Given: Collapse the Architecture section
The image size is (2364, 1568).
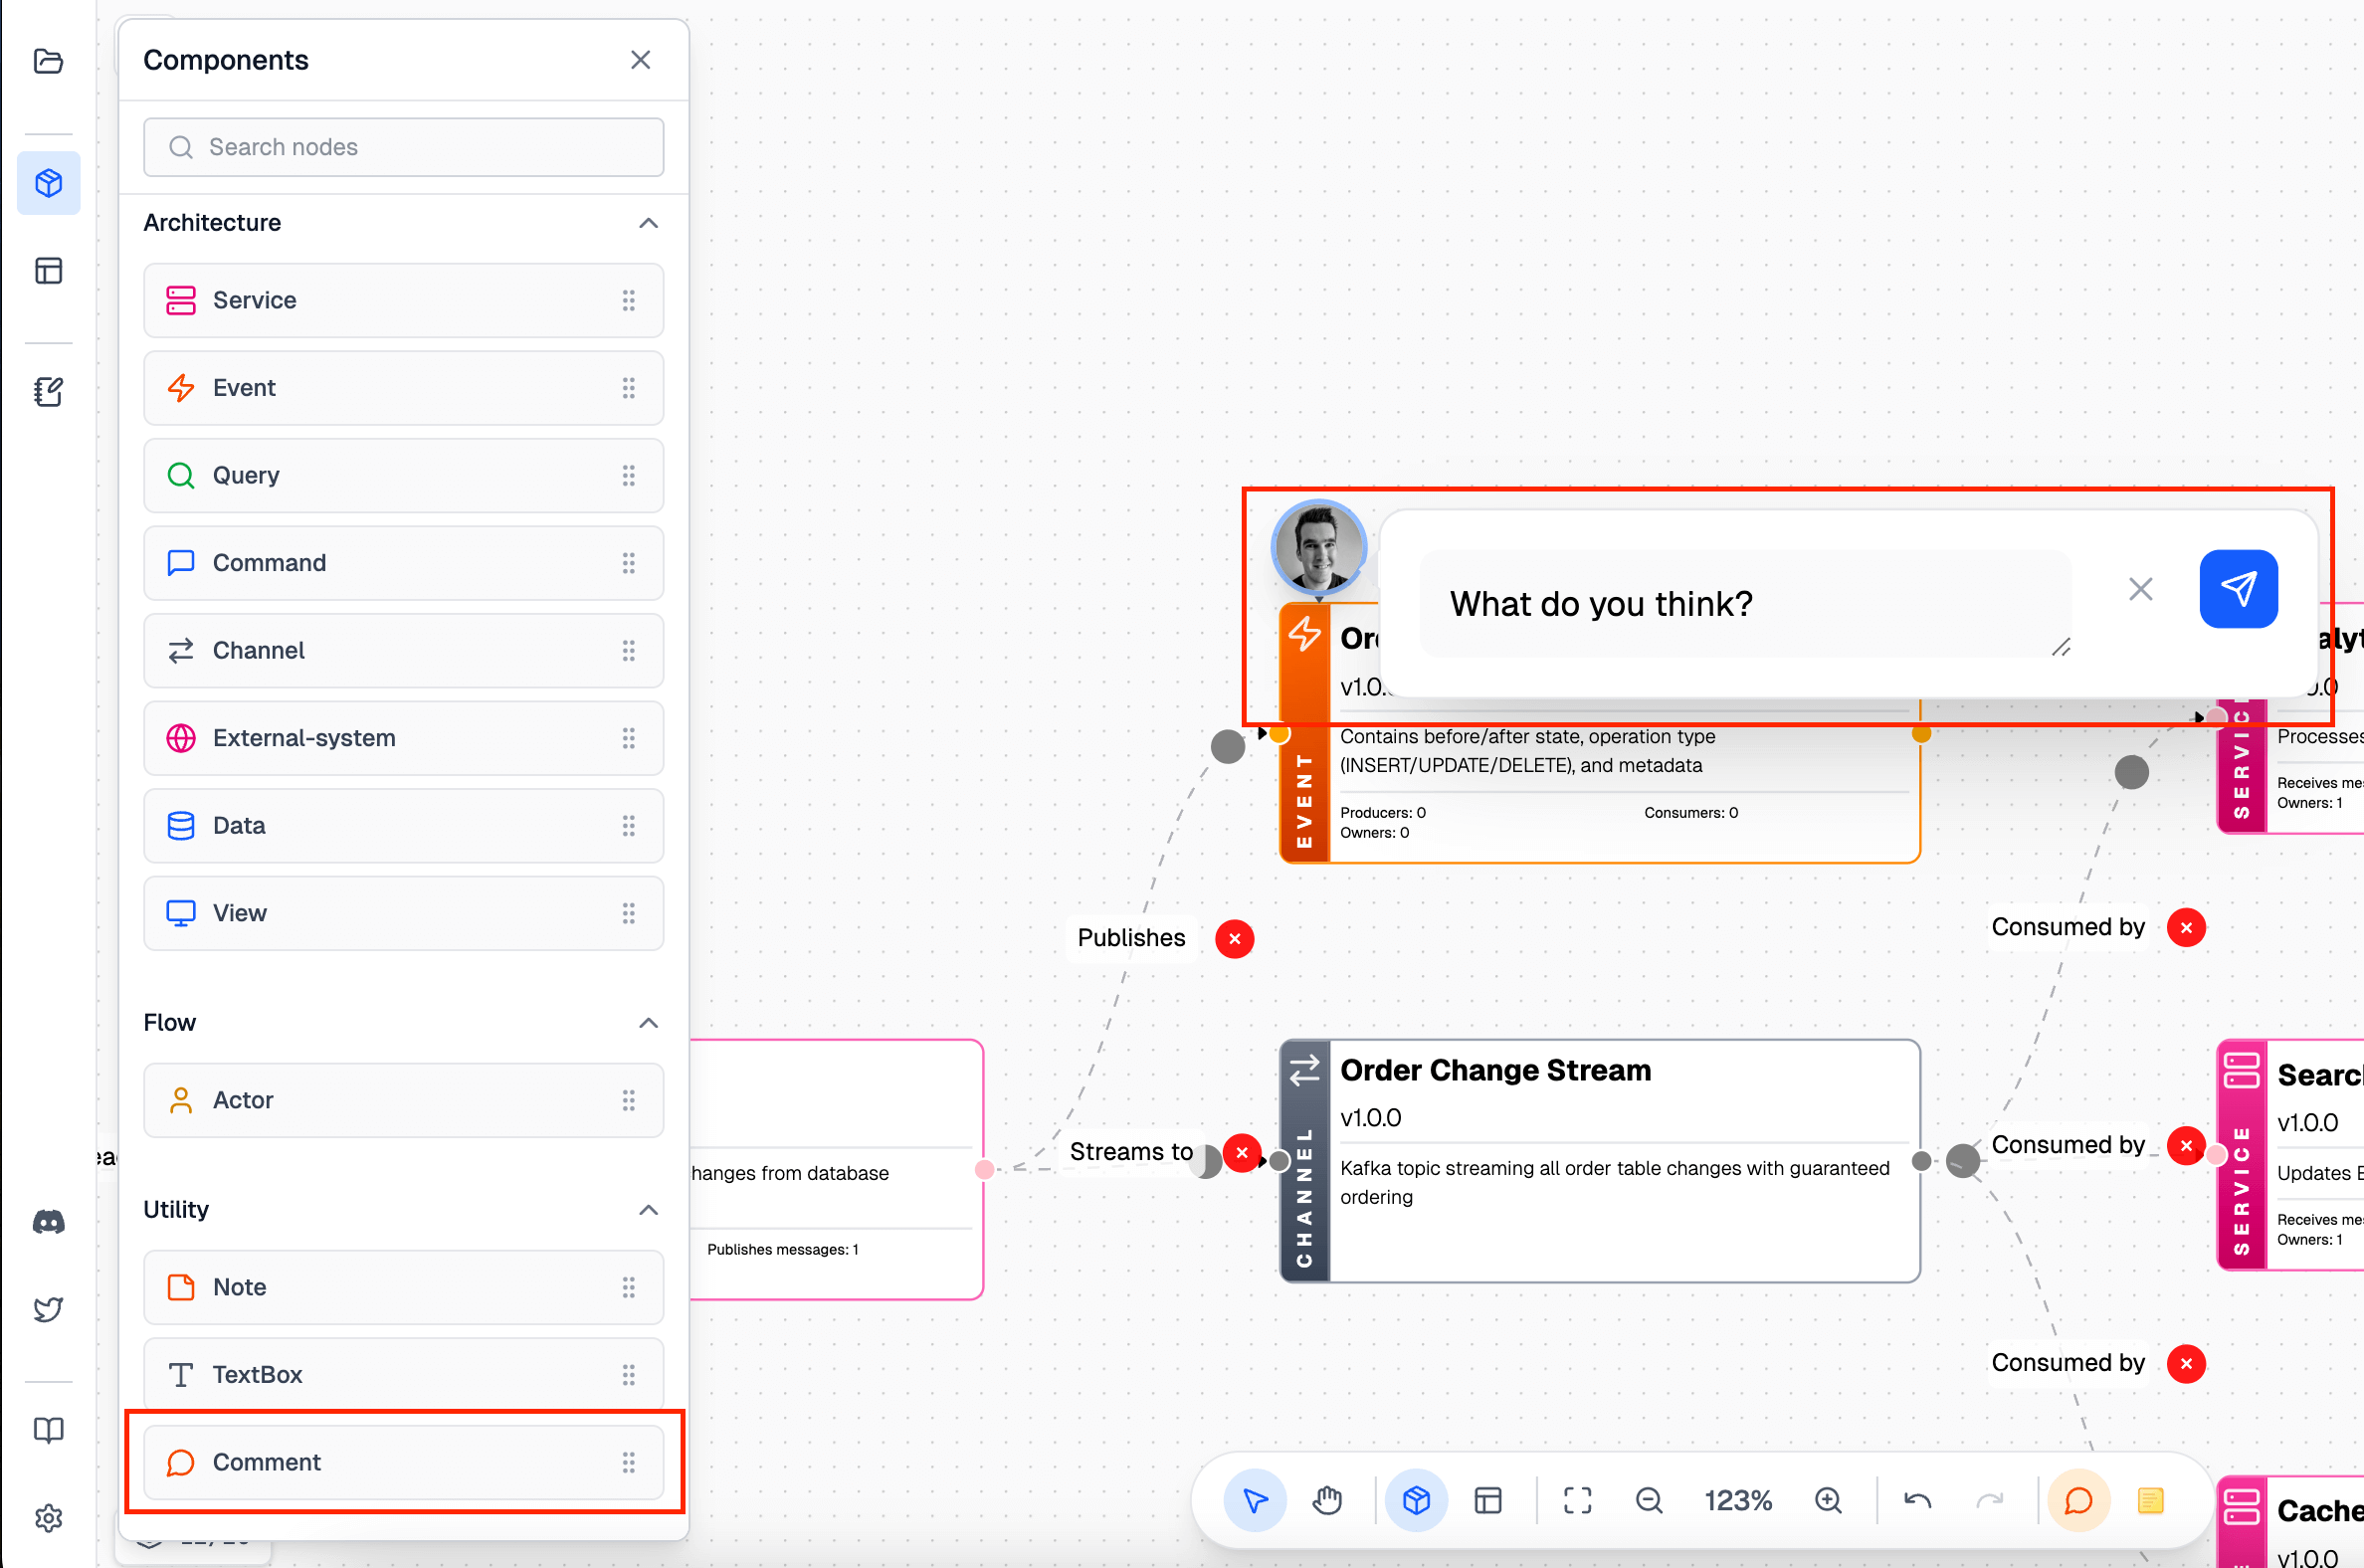Looking at the screenshot, I should click(649, 223).
